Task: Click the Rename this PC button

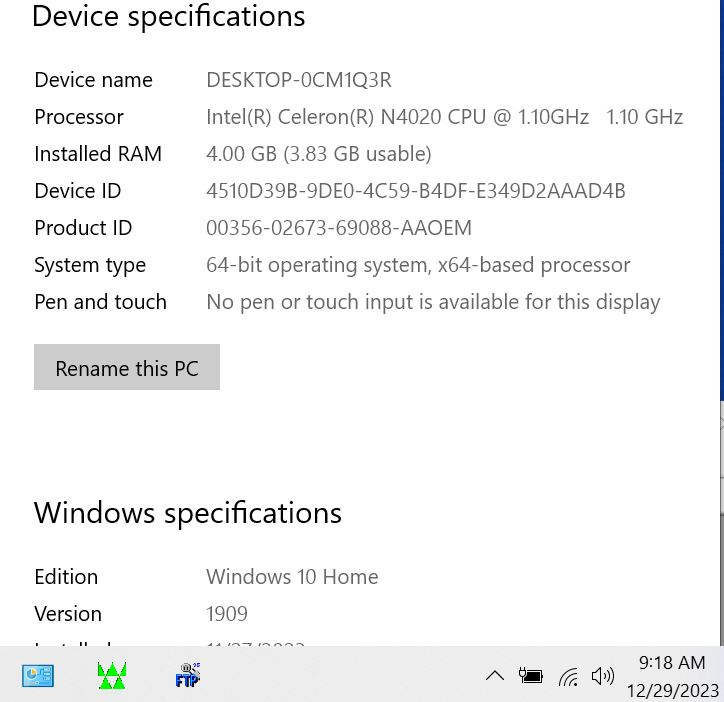Action: (x=127, y=367)
